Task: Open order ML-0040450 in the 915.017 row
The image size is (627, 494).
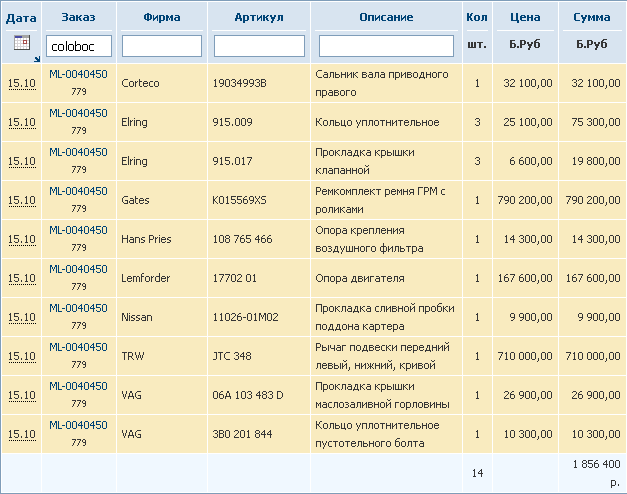Action: coord(78,152)
